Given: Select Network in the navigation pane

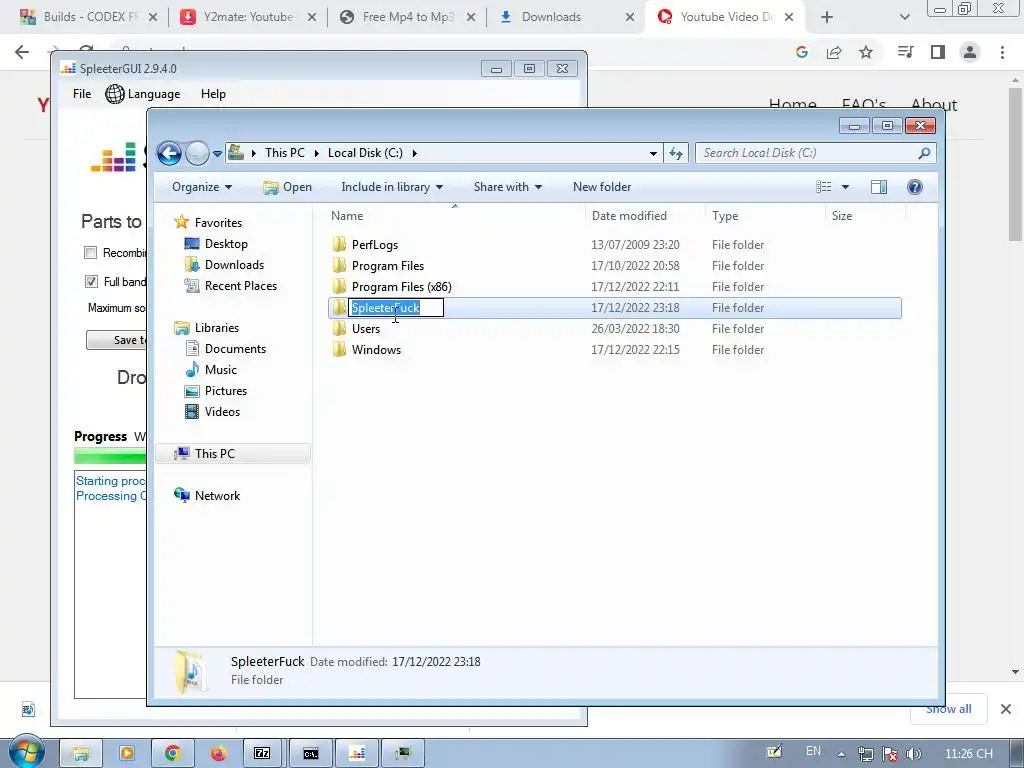Looking at the screenshot, I should [x=217, y=496].
